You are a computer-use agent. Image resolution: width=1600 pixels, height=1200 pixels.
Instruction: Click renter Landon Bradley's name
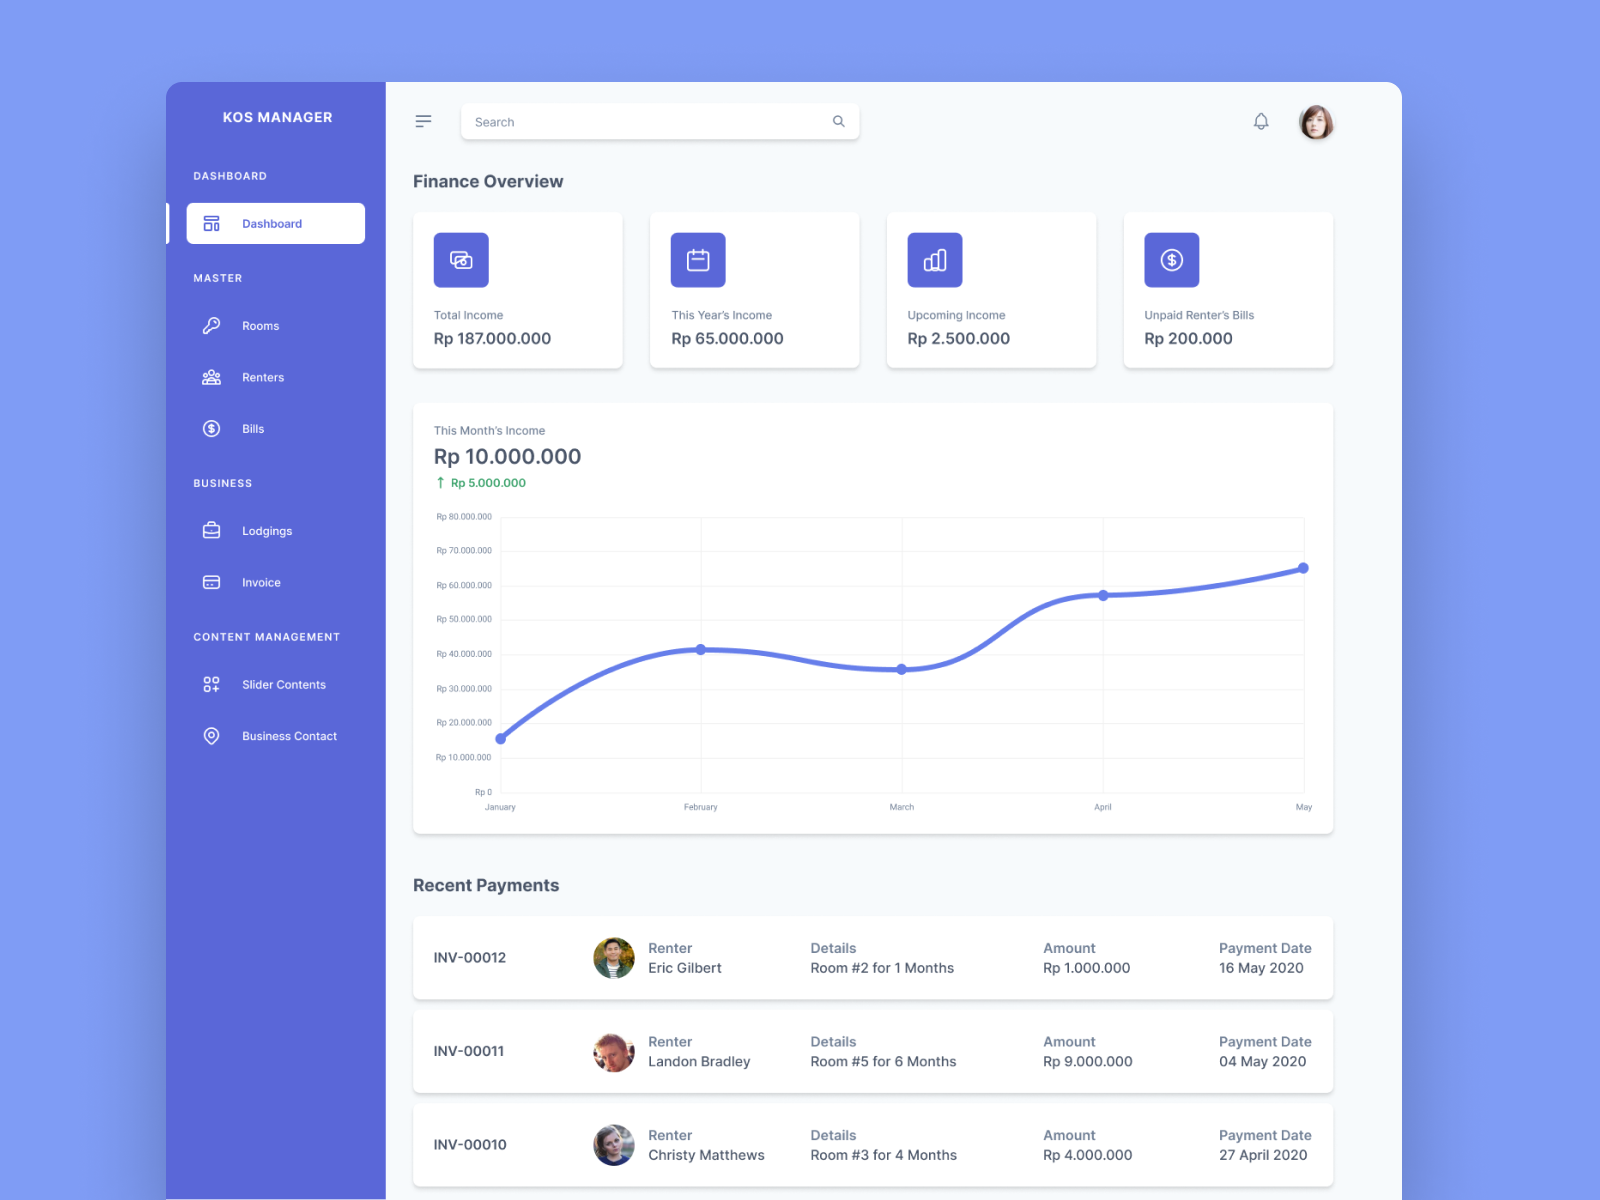pyautogui.click(x=699, y=1061)
